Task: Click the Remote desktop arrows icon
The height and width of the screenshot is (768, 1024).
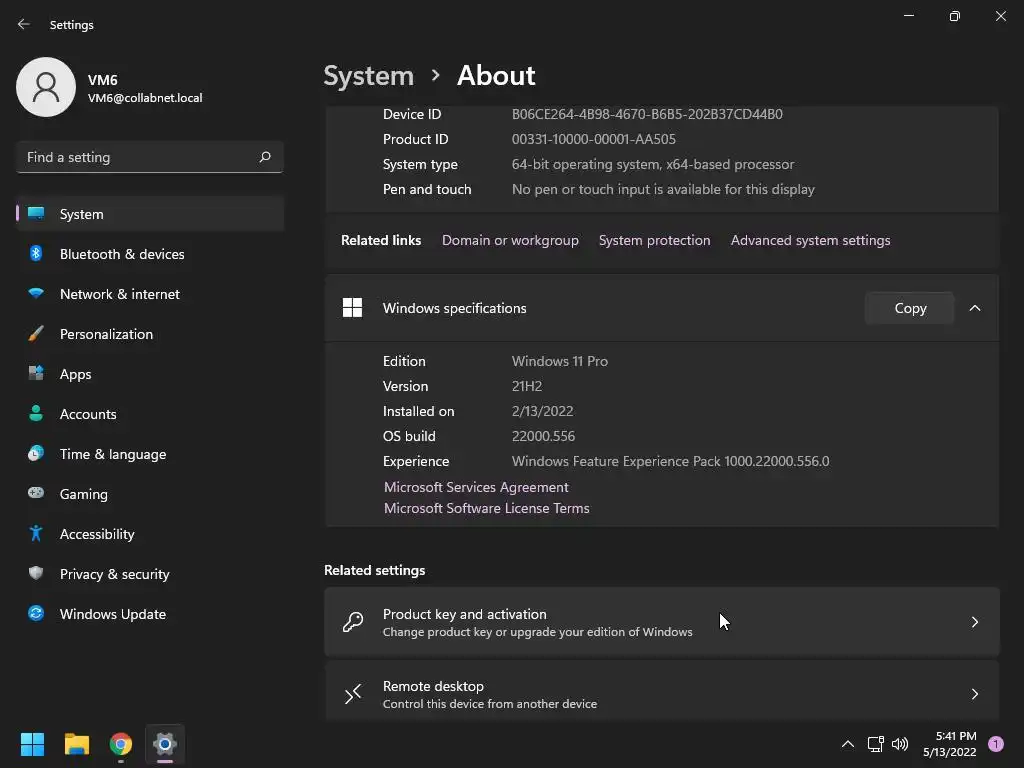Action: tap(353, 694)
